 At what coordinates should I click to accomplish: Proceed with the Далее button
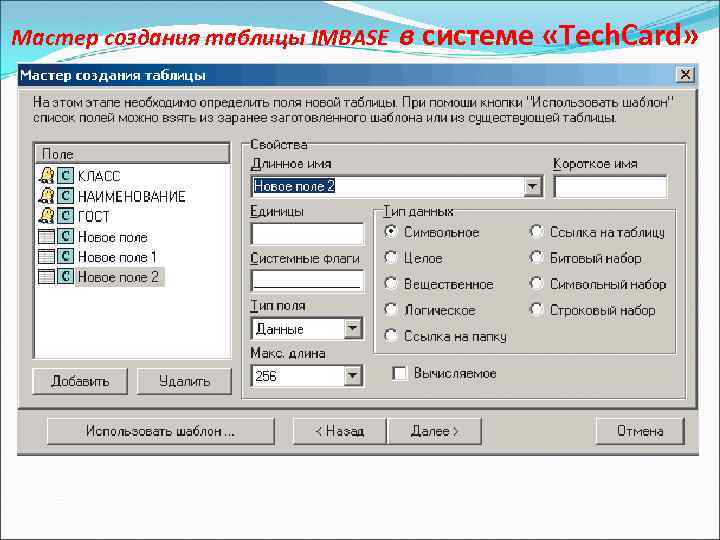coord(434,431)
